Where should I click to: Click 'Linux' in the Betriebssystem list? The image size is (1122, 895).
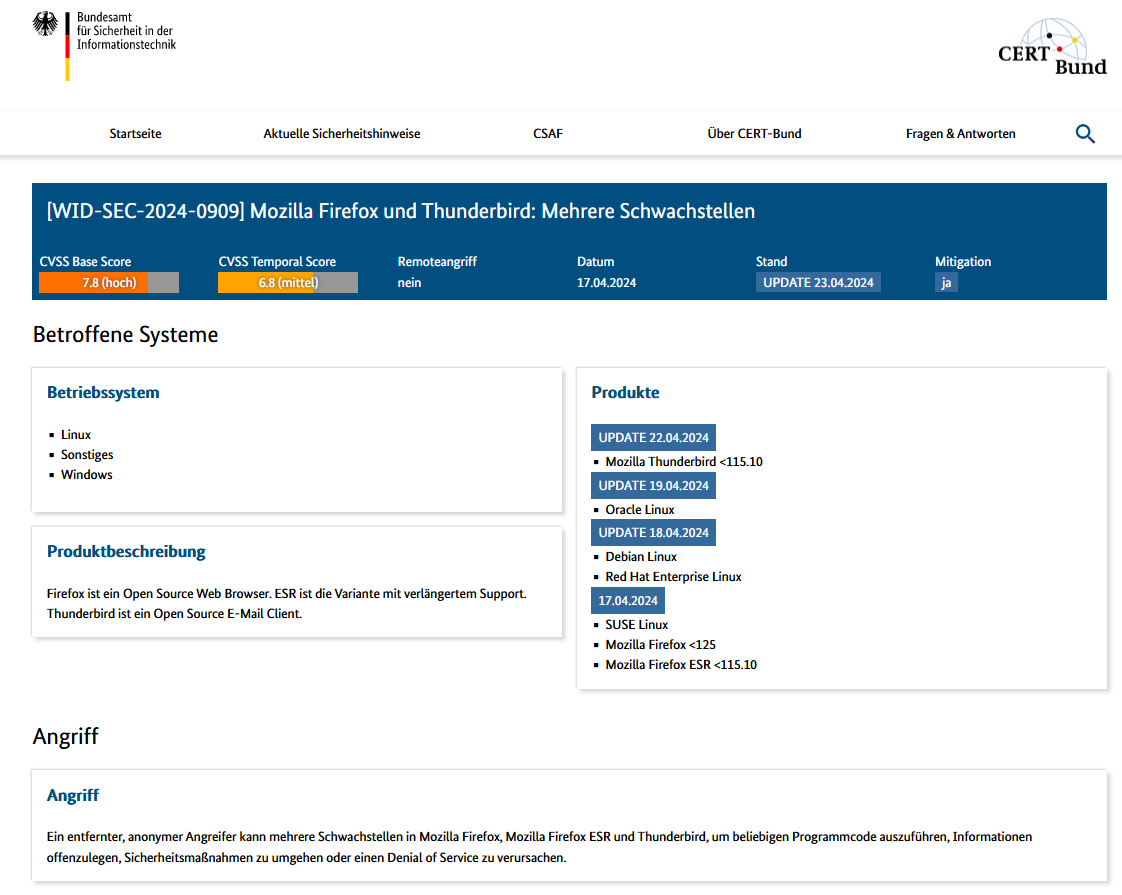click(x=76, y=435)
